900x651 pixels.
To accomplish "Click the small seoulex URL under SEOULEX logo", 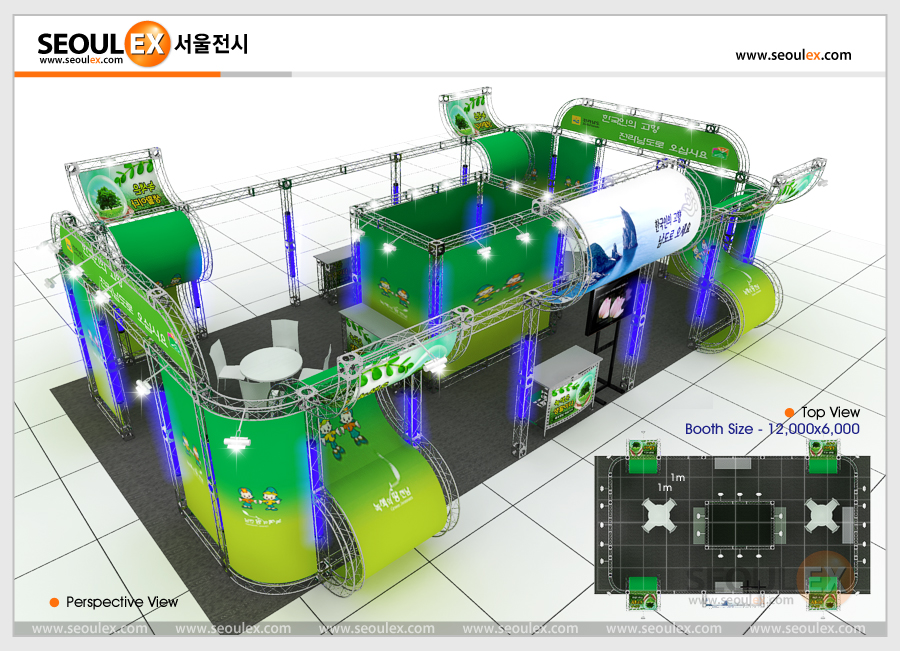I will pyautogui.click(x=80, y=61).
